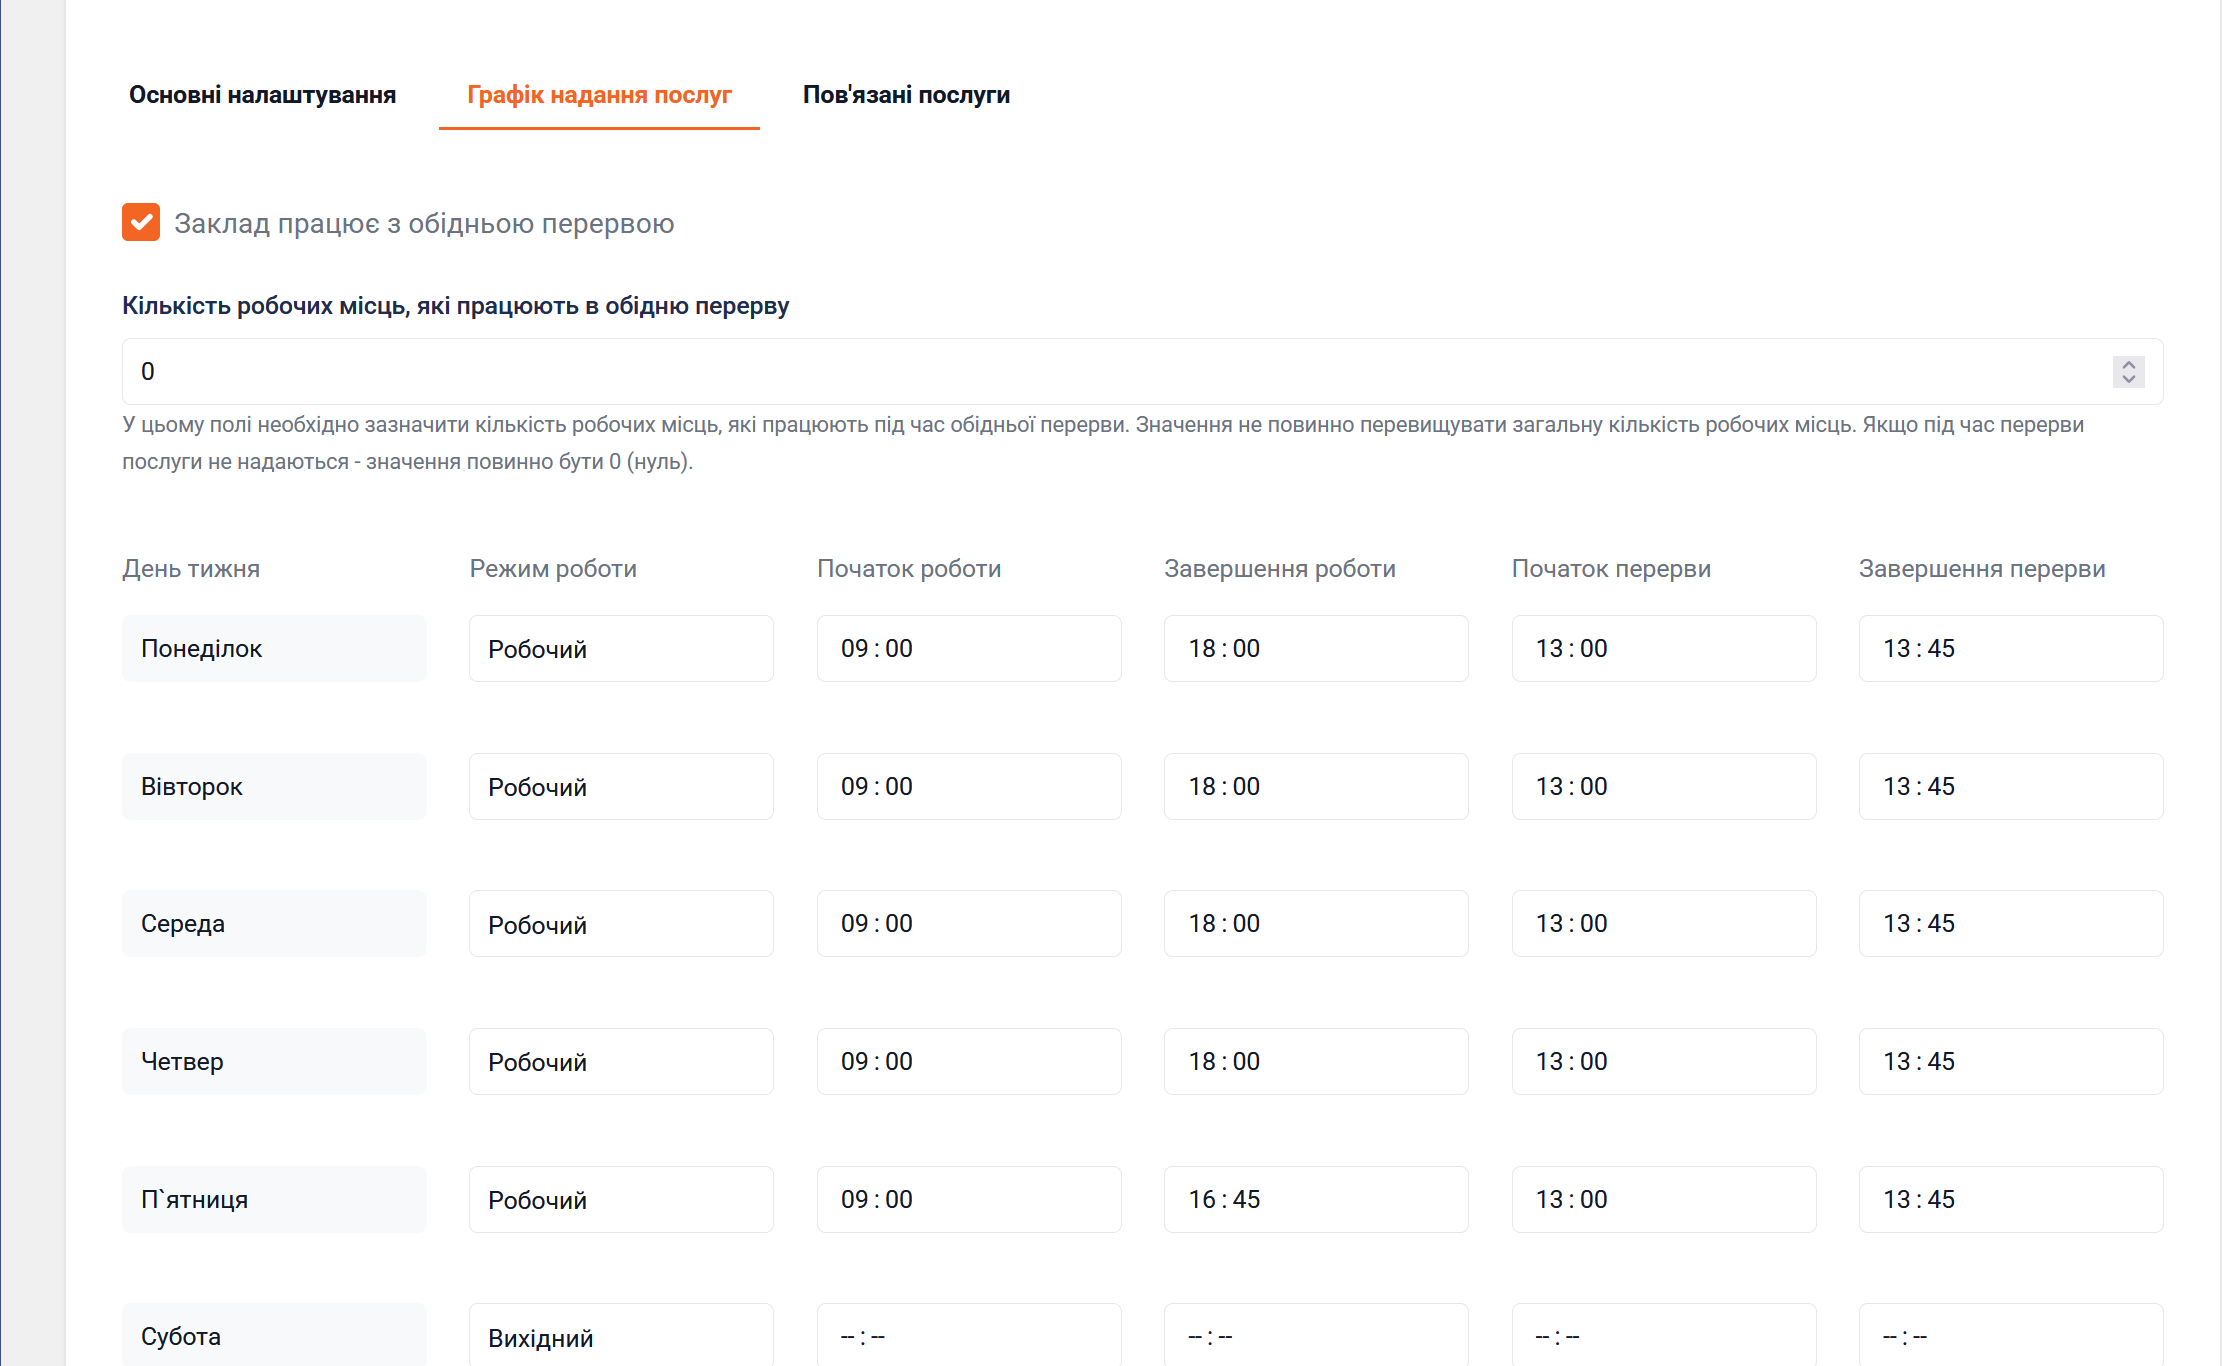Open the Основні налаштування tab

click(x=262, y=95)
